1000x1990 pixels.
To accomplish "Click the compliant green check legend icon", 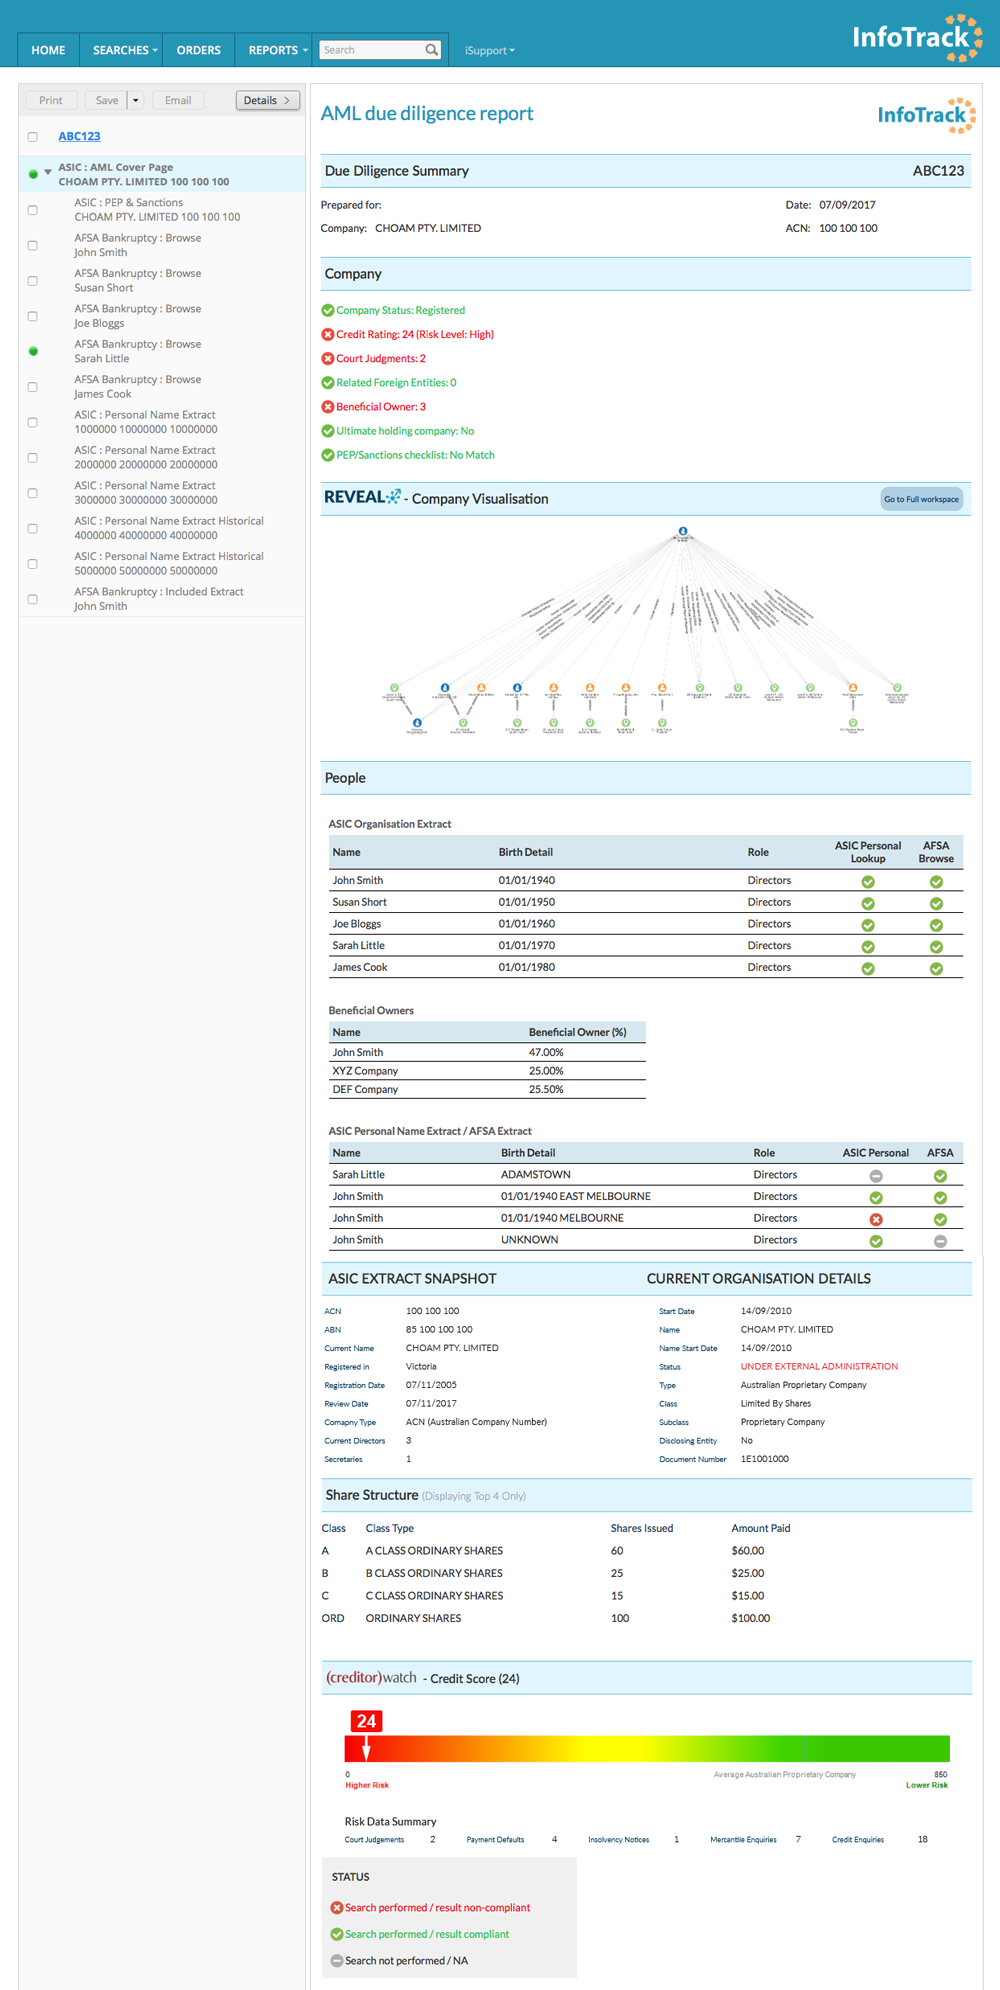I will tap(337, 1935).
